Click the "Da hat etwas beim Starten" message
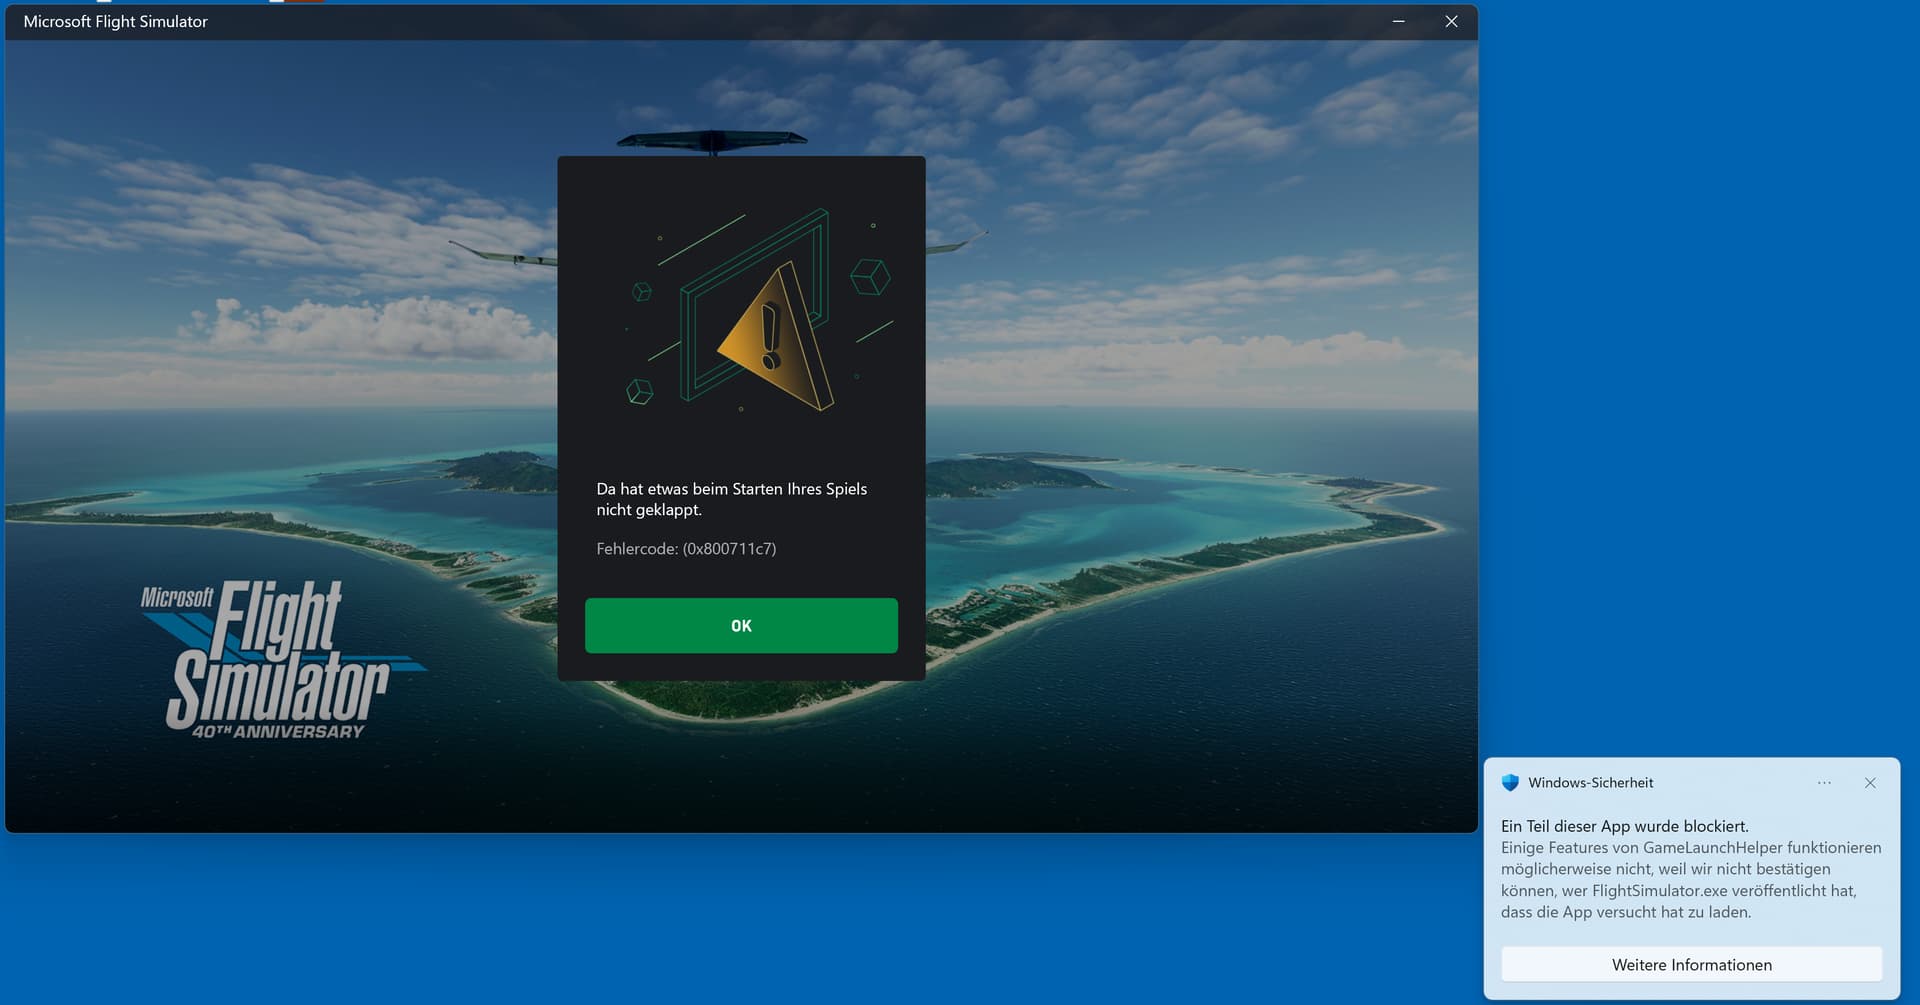 [x=731, y=499]
